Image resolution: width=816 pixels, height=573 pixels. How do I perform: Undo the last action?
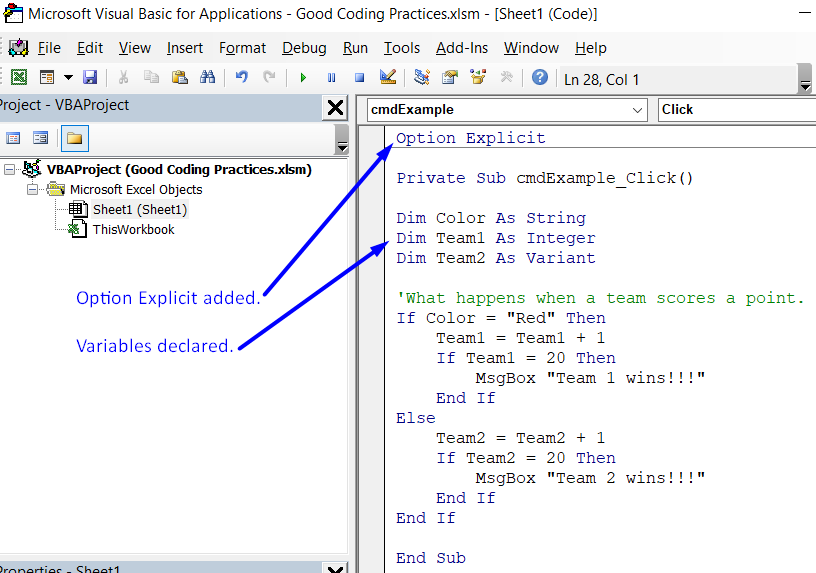pos(241,78)
